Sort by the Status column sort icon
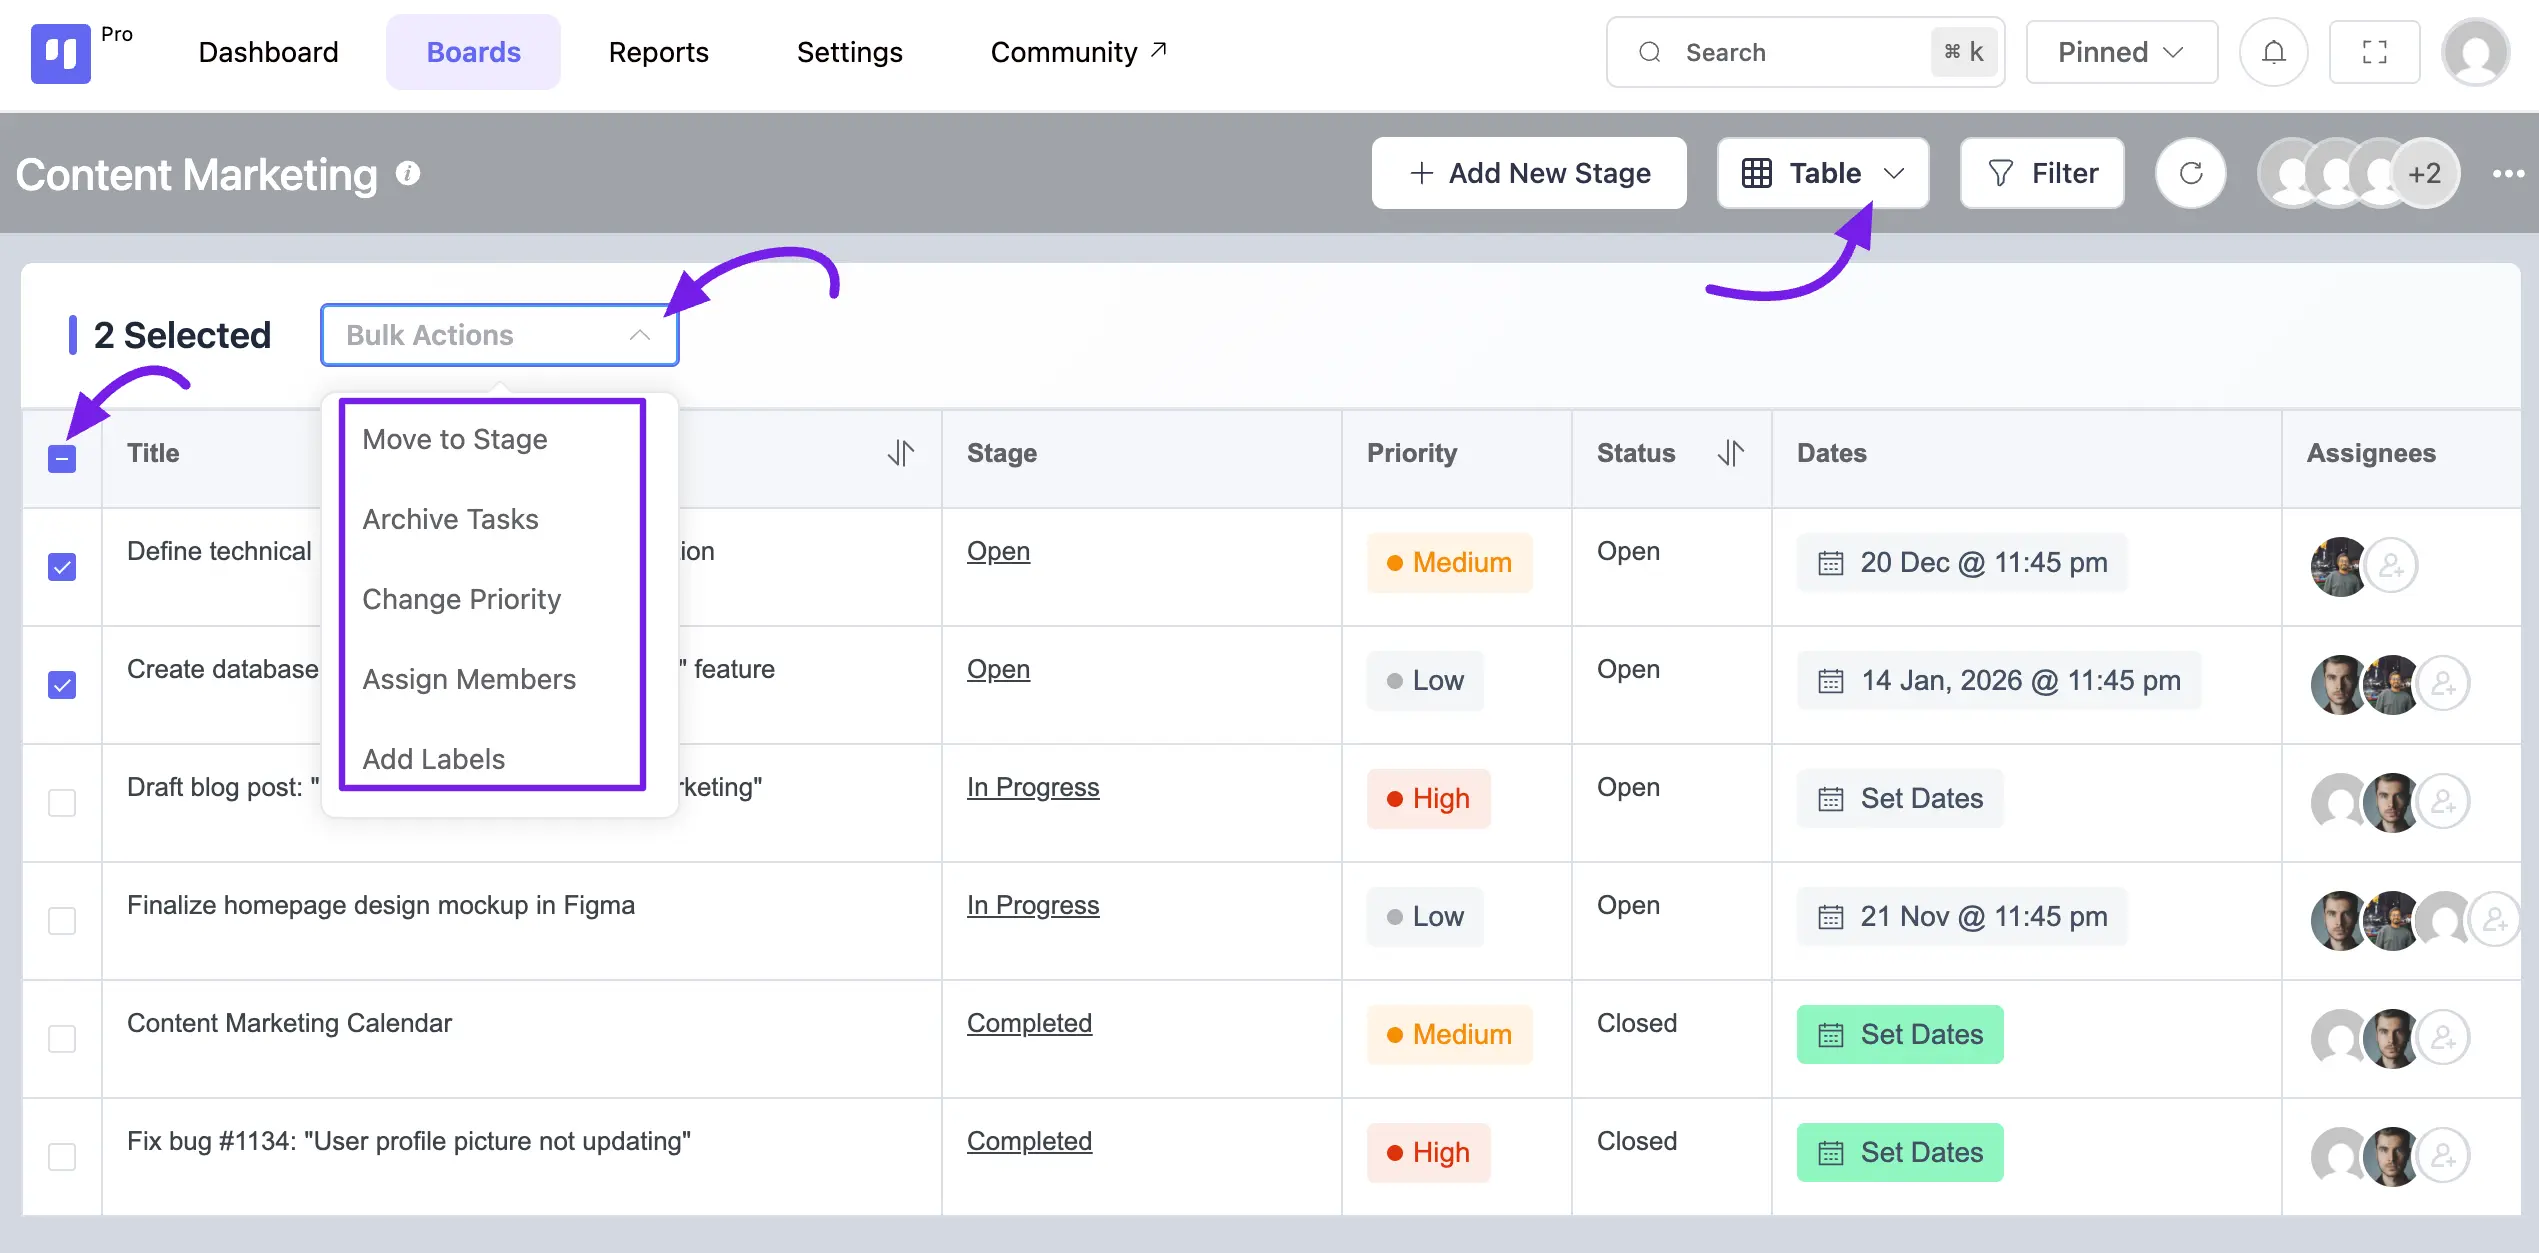Viewport: 2539px width, 1253px height. (x=1730, y=453)
